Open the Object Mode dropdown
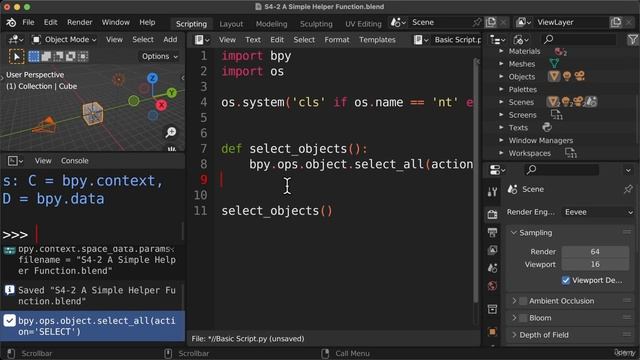640x360 pixels. coord(64,40)
